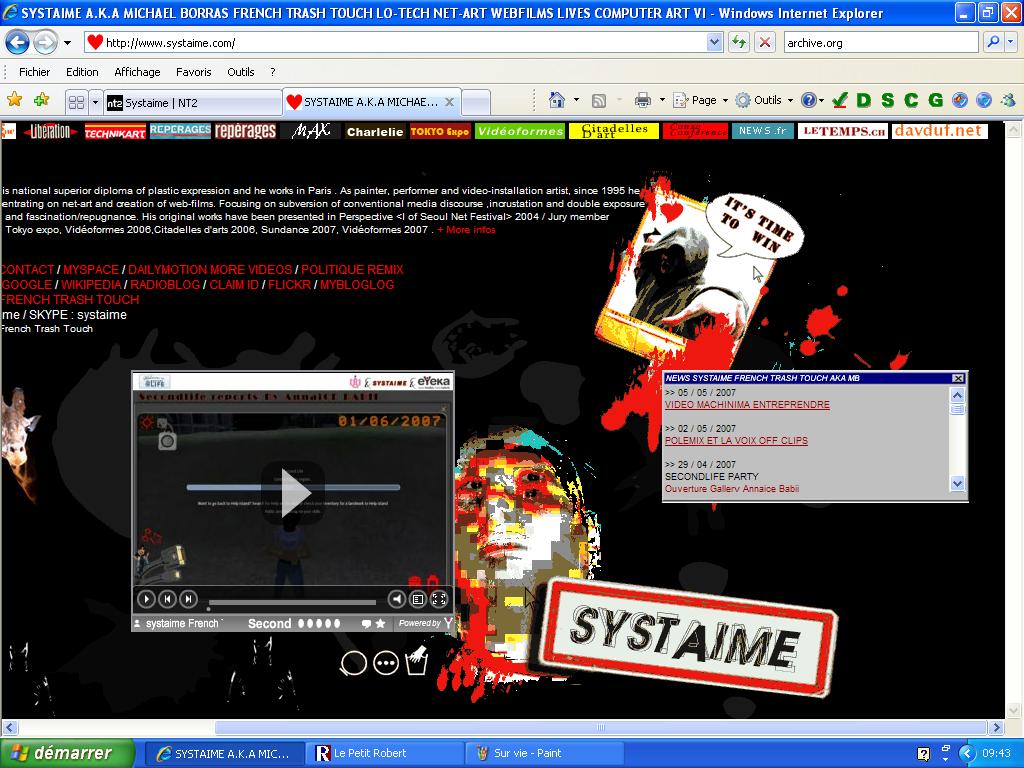Refresh the page with green arrows icon
Image resolution: width=1024 pixels, height=768 pixels.
click(x=739, y=43)
